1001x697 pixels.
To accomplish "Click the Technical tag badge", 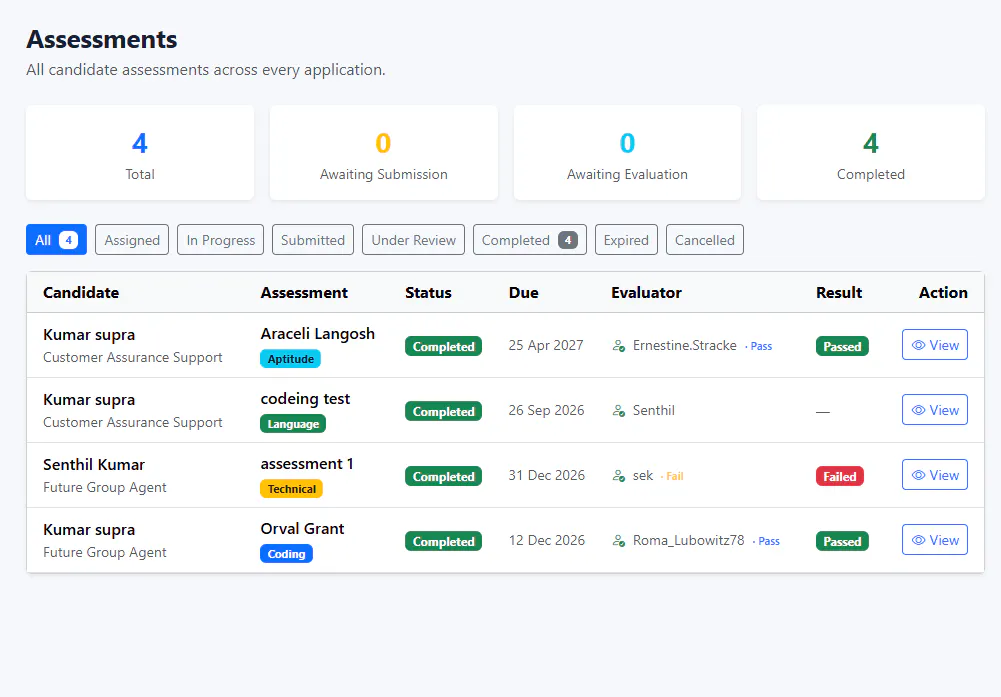I will (x=291, y=489).
